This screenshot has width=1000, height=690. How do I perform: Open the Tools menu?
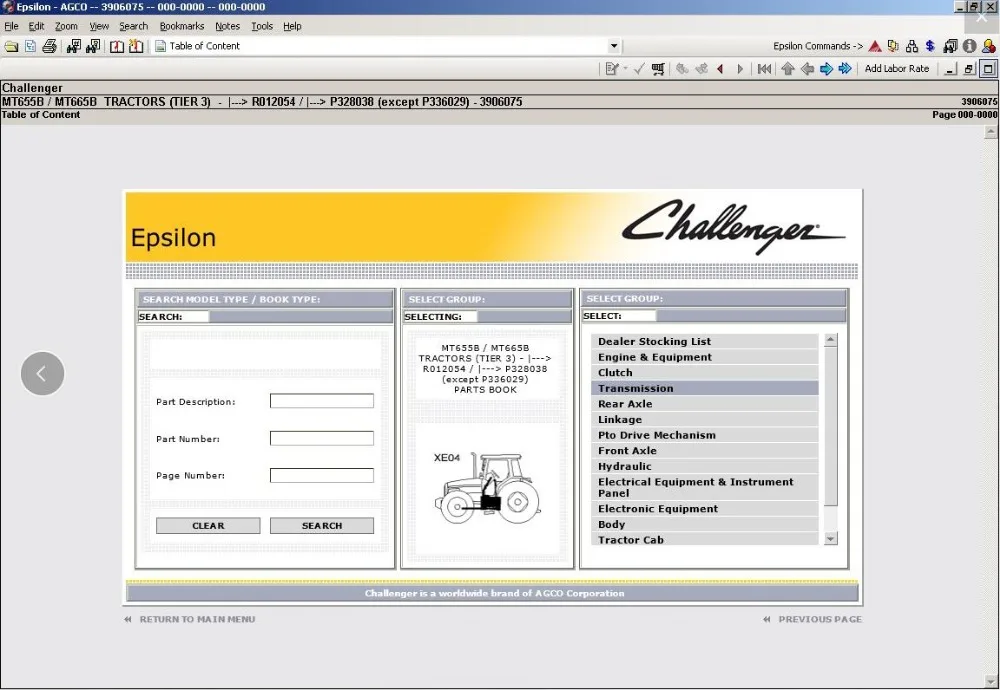pyautogui.click(x=262, y=26)
